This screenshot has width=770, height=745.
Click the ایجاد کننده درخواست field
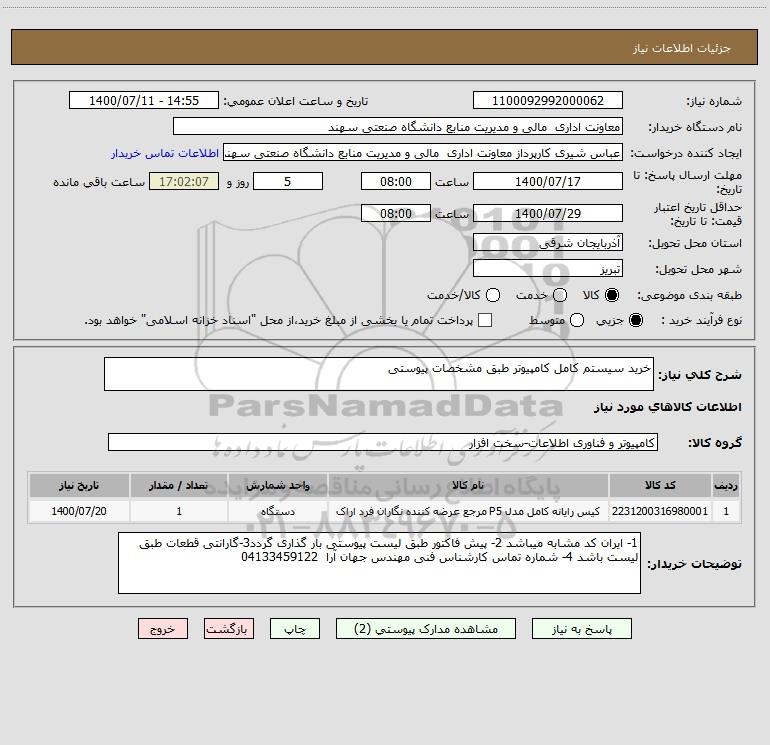(423, 153)
